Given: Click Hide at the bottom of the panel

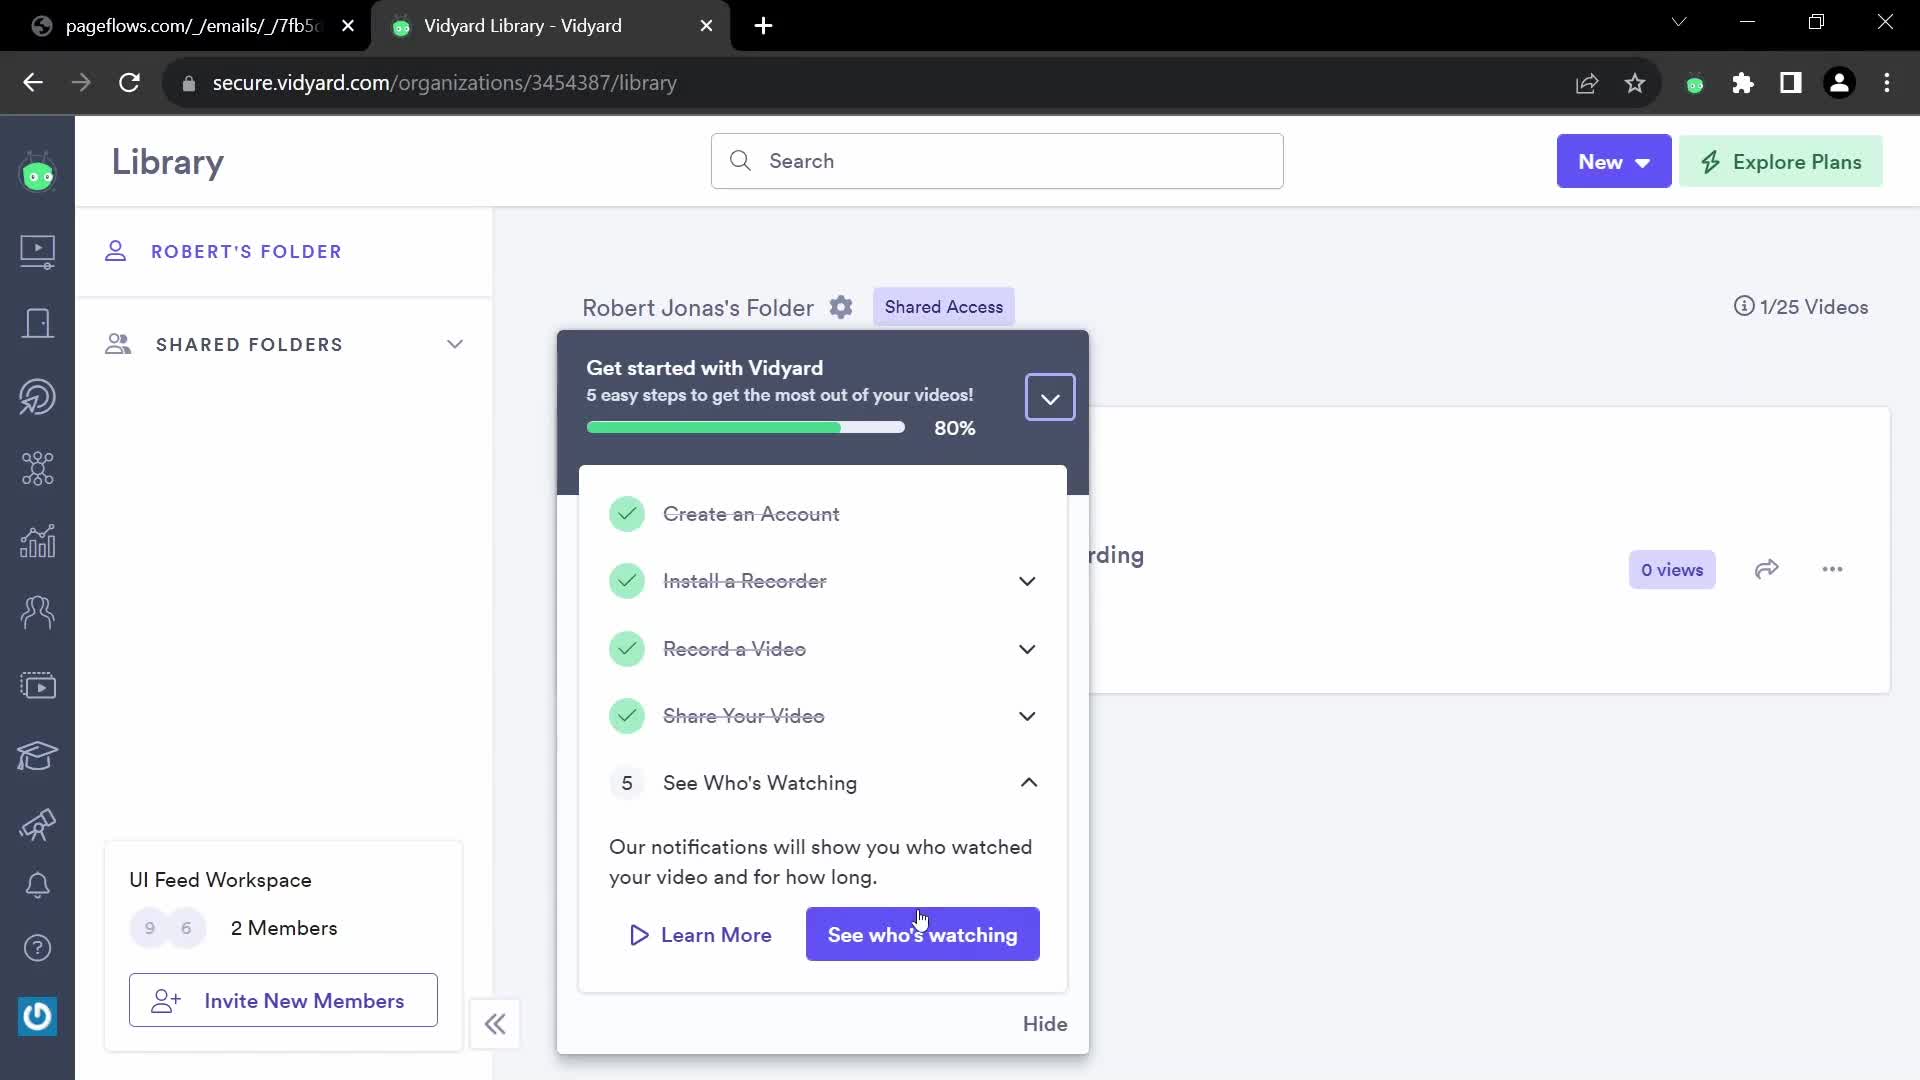Looking at the screenshot, I should (x=1045, y=1024).
